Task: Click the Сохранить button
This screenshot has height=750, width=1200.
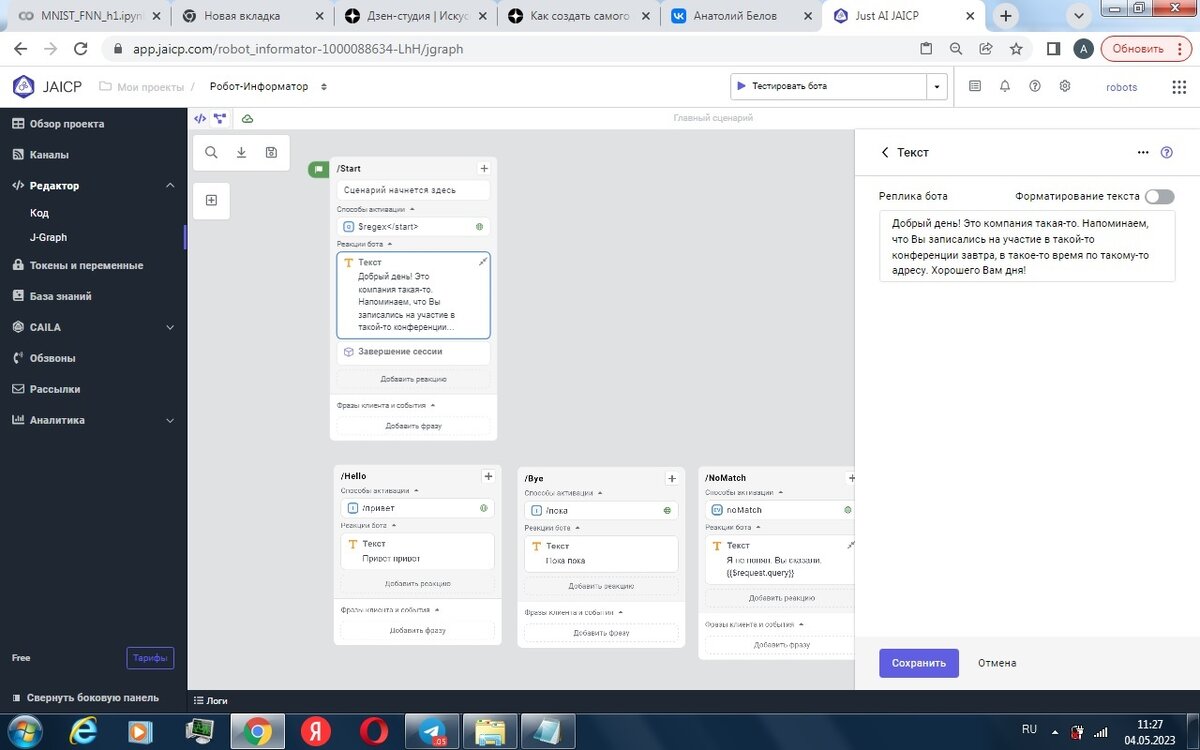Action: point(919,663)
